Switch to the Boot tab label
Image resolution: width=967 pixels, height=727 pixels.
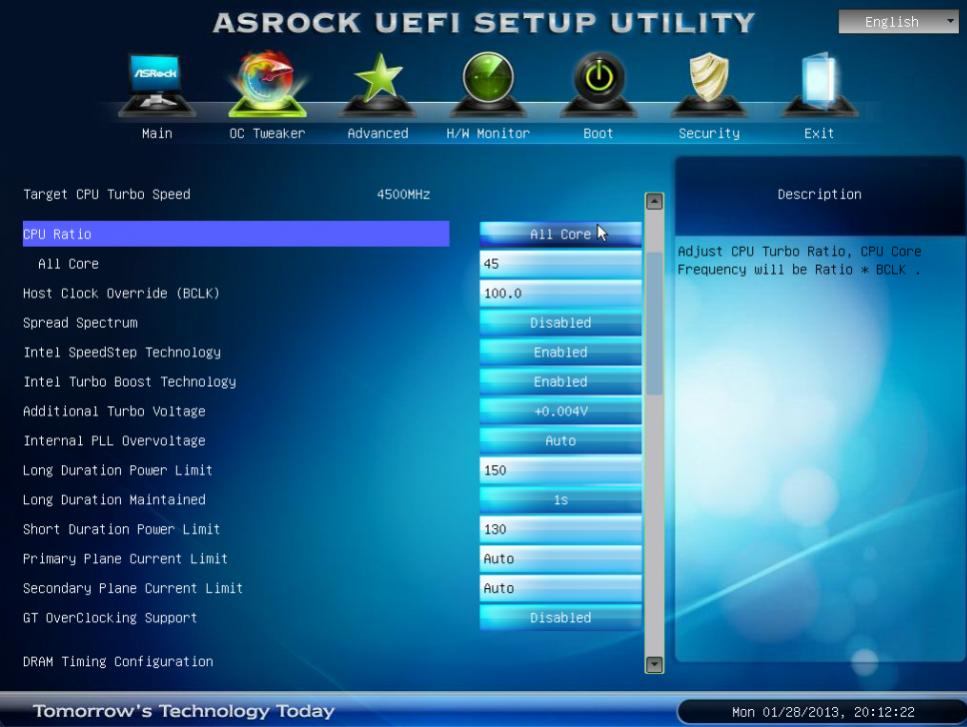click(x=598, y=133)
